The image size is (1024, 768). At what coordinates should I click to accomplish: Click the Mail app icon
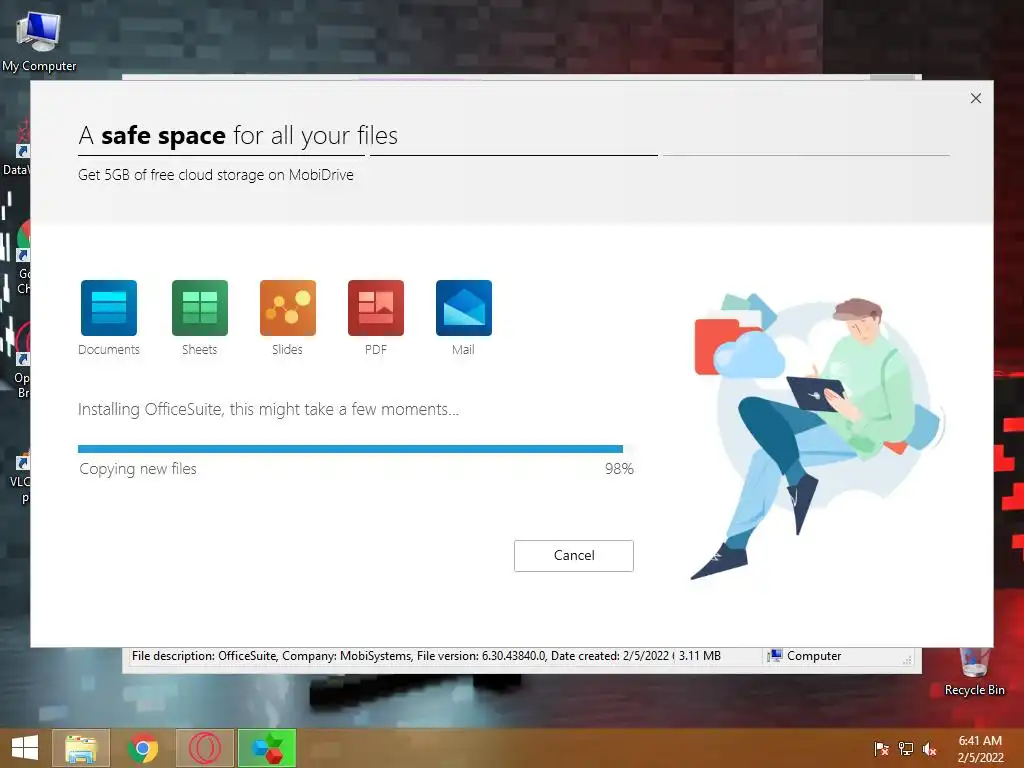pos(464,308)
